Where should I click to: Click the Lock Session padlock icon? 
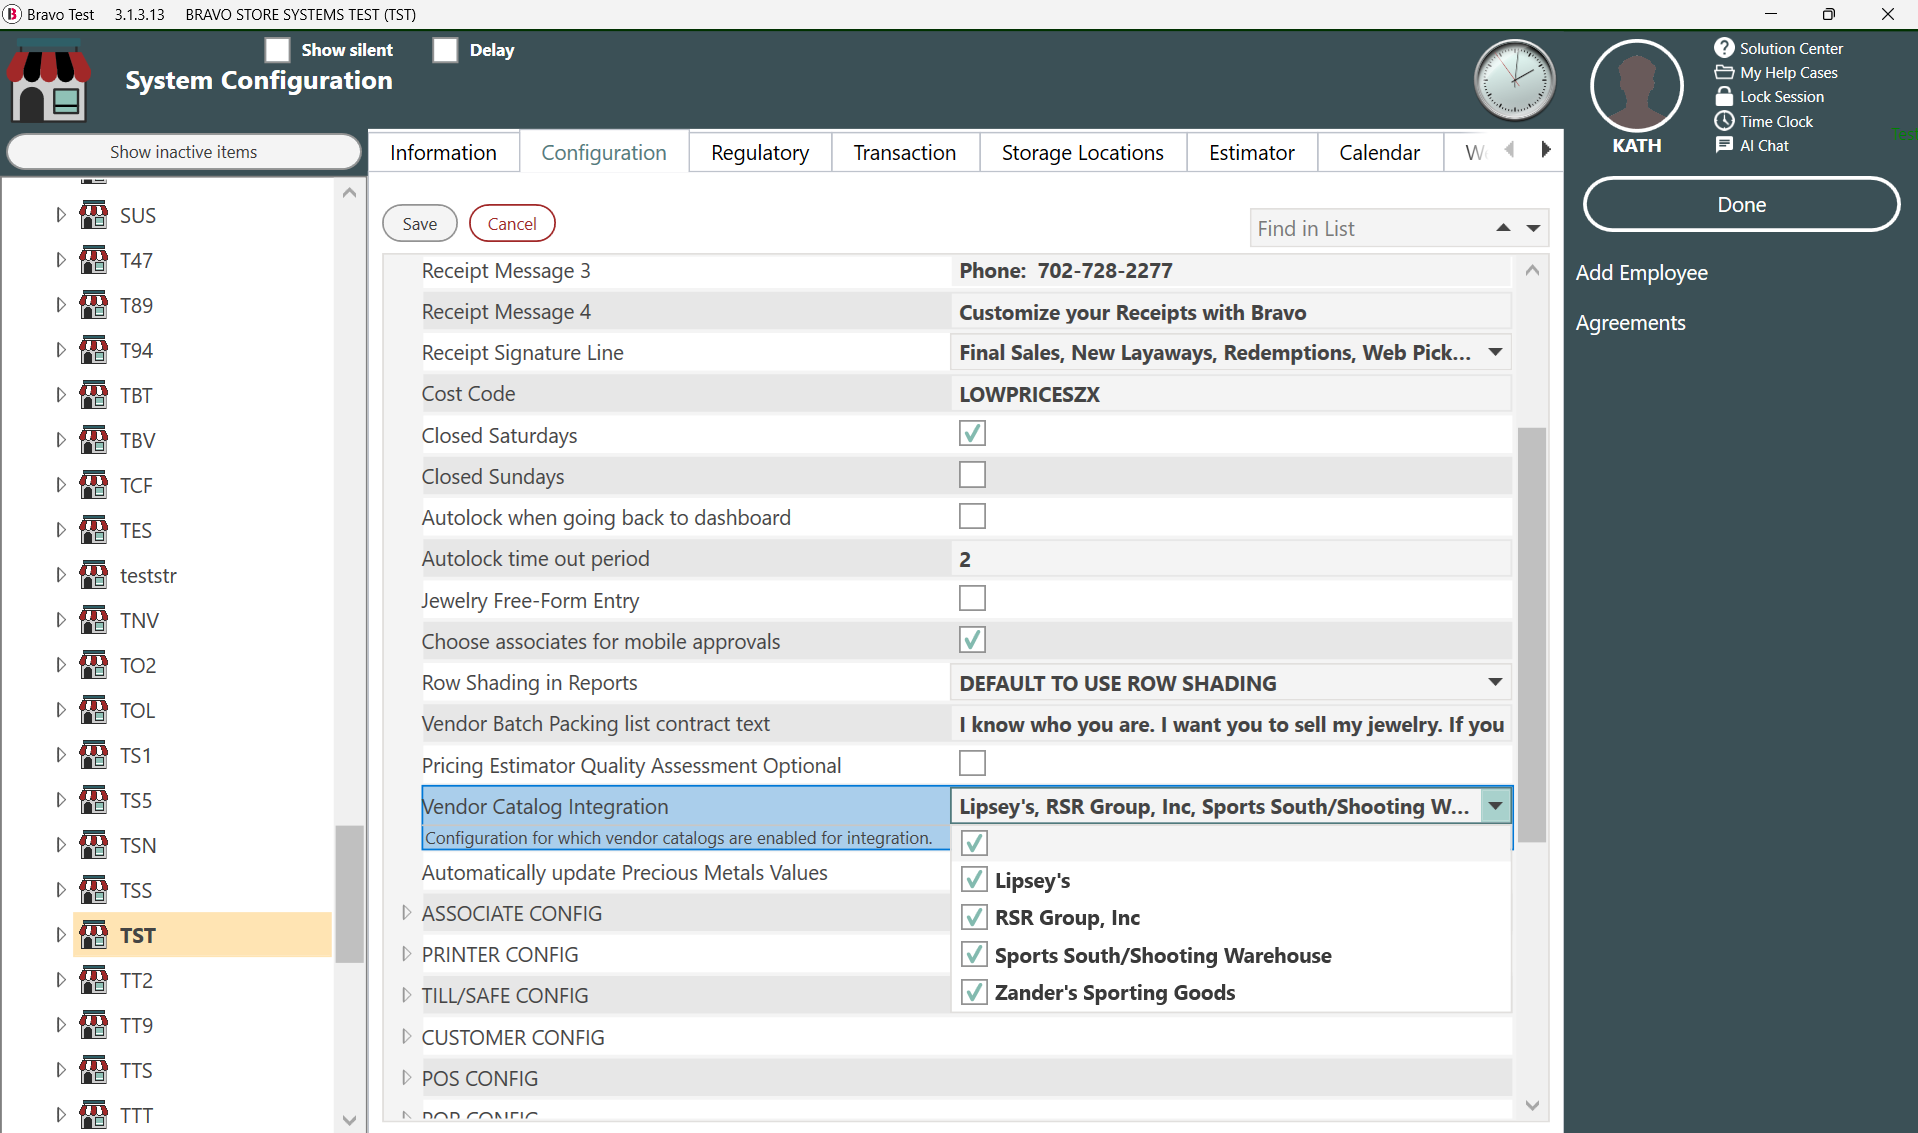[1724, 96]
